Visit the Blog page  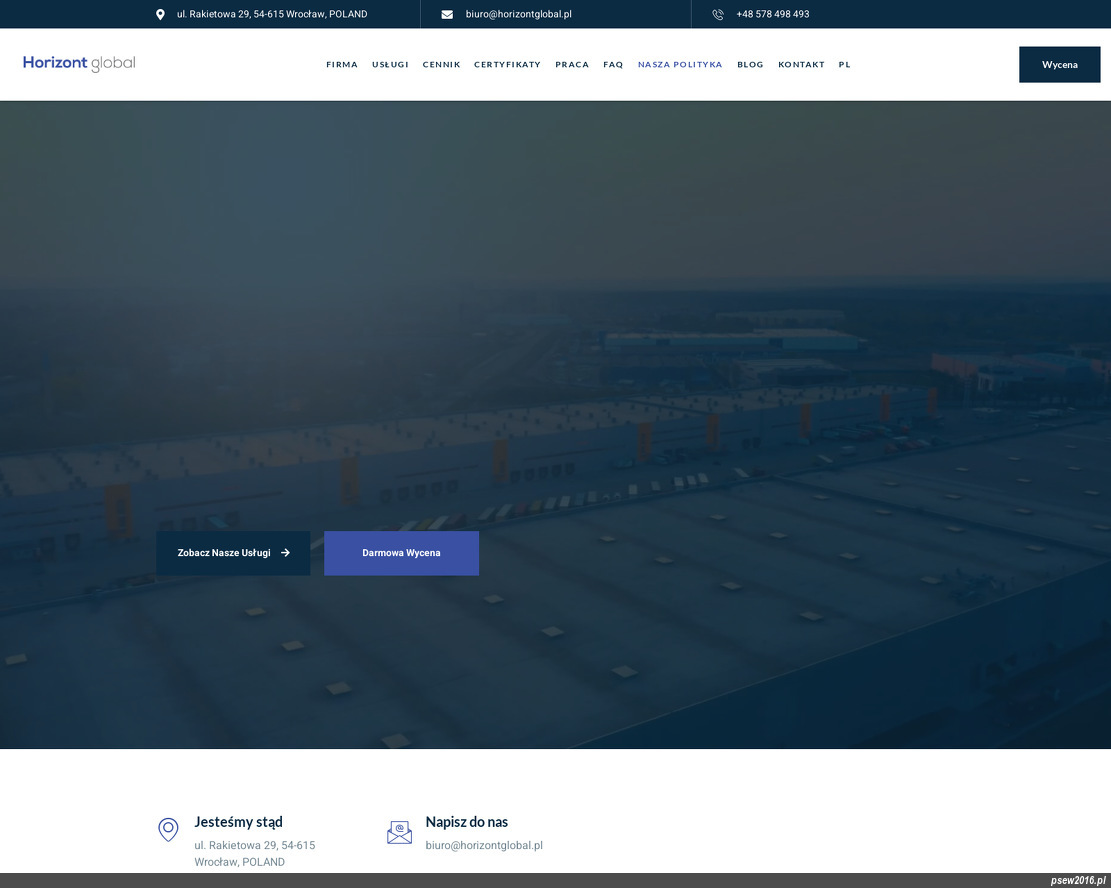[x=750, y=64]
